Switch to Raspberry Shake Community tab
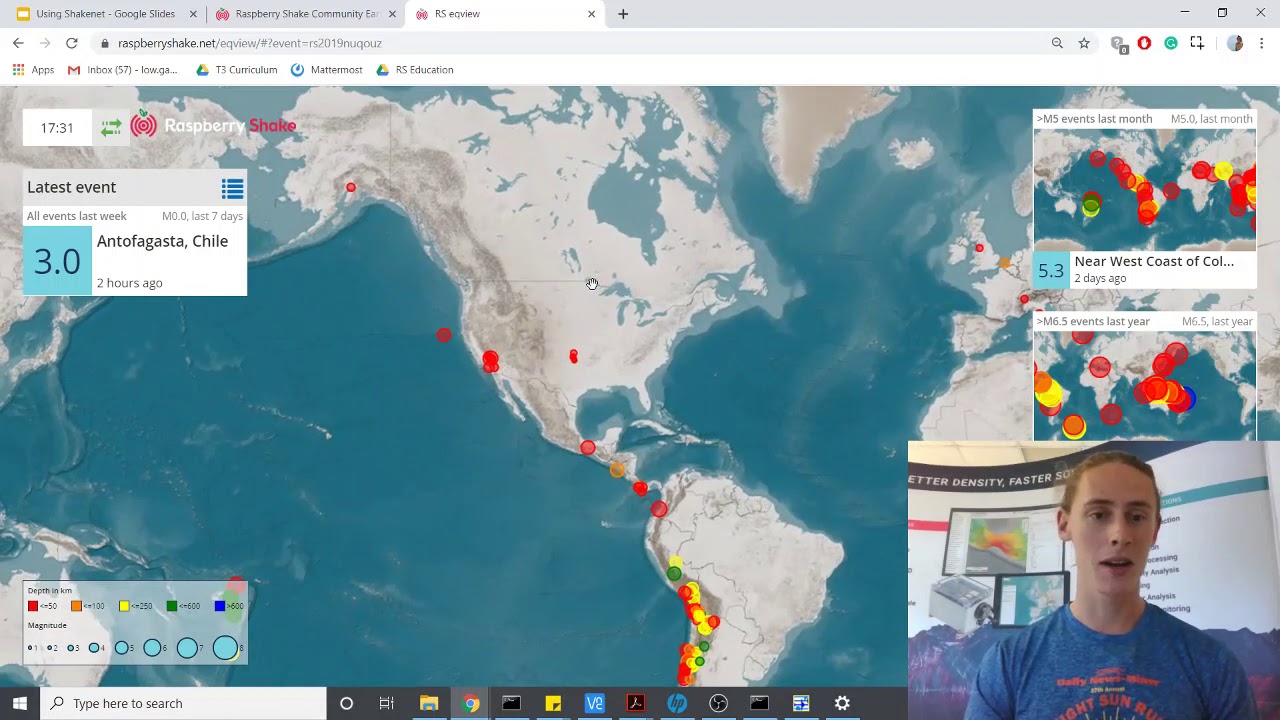This screenshot has width=1280, height=720. (x=306, y=14)
